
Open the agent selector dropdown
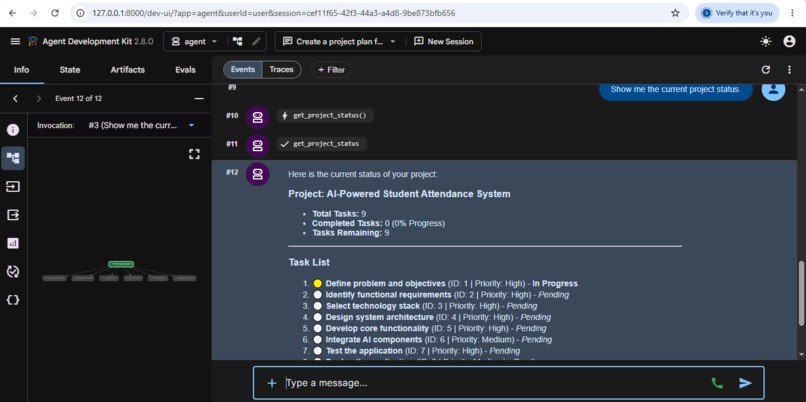[194, 42]
